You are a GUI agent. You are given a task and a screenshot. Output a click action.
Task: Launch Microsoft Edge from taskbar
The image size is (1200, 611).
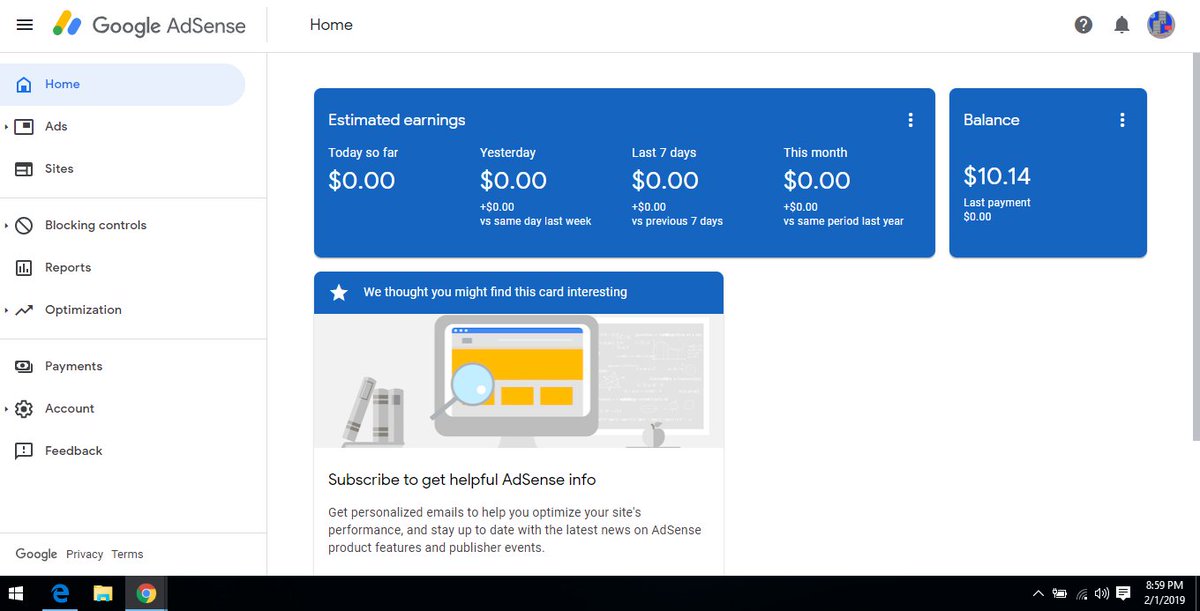click(x=59, y=594)
